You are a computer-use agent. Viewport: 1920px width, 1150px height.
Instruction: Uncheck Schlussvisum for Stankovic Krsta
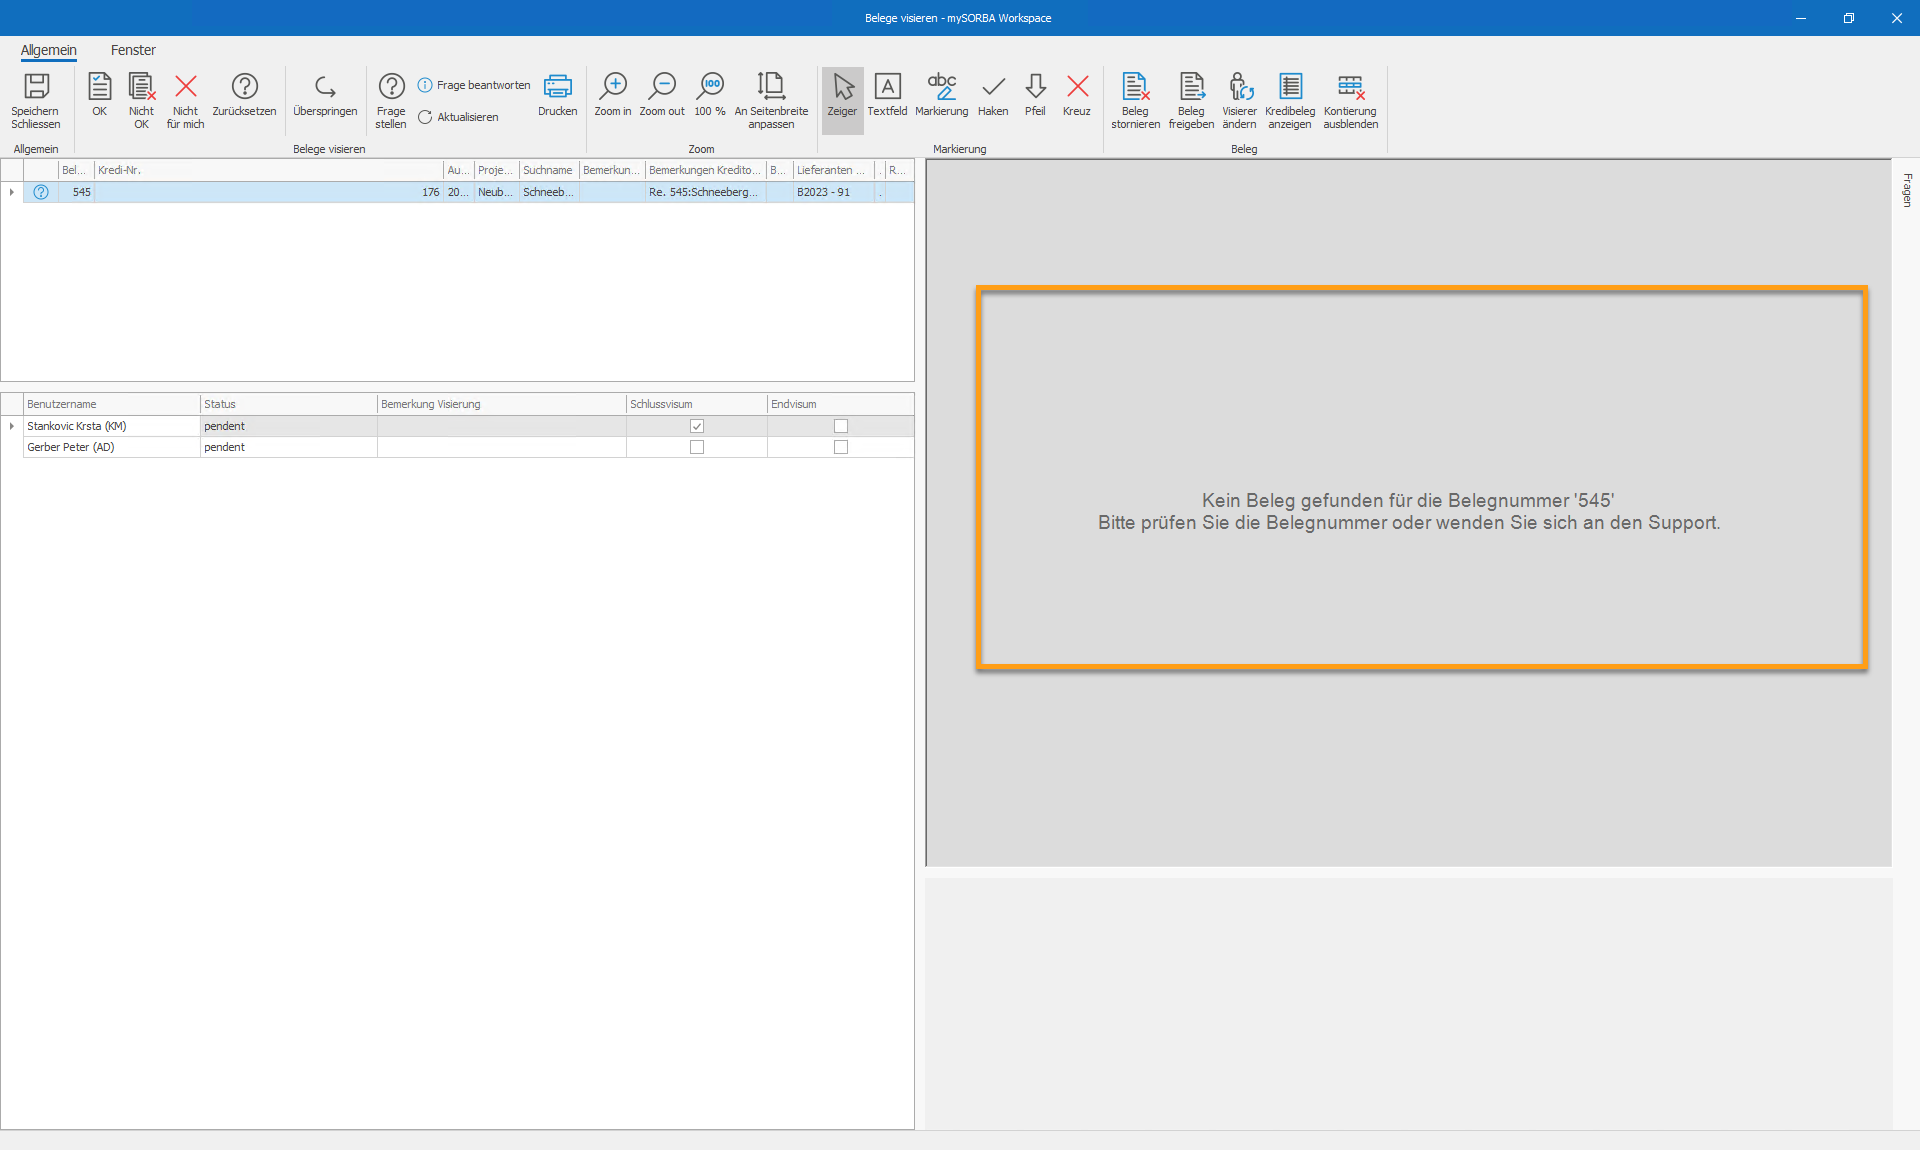[697, 426]
